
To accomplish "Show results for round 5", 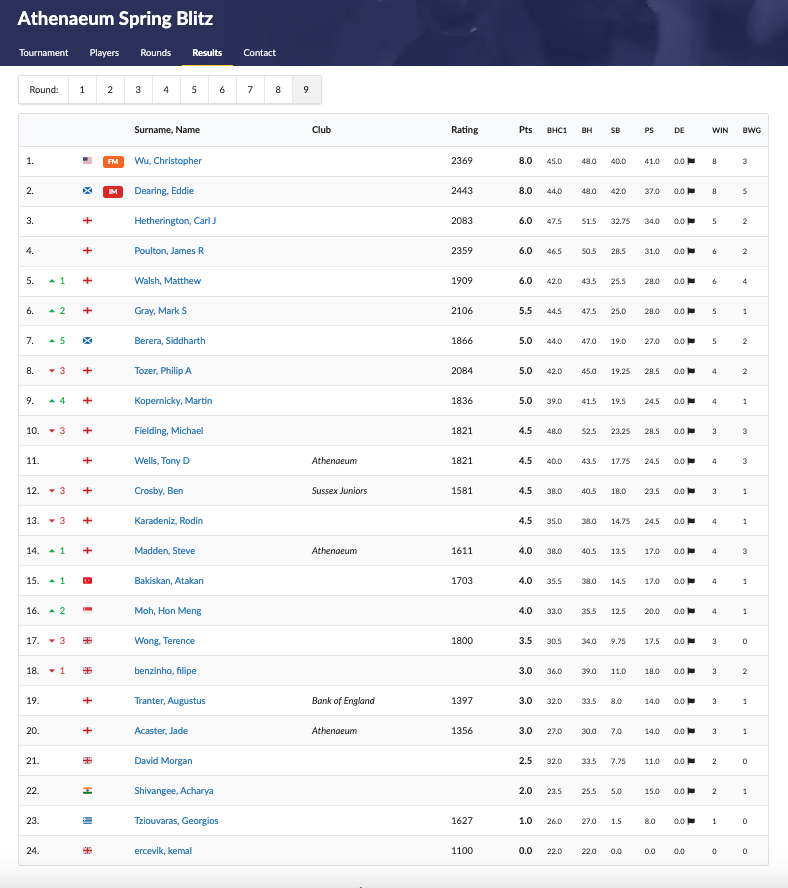I will tap(194, 89).
